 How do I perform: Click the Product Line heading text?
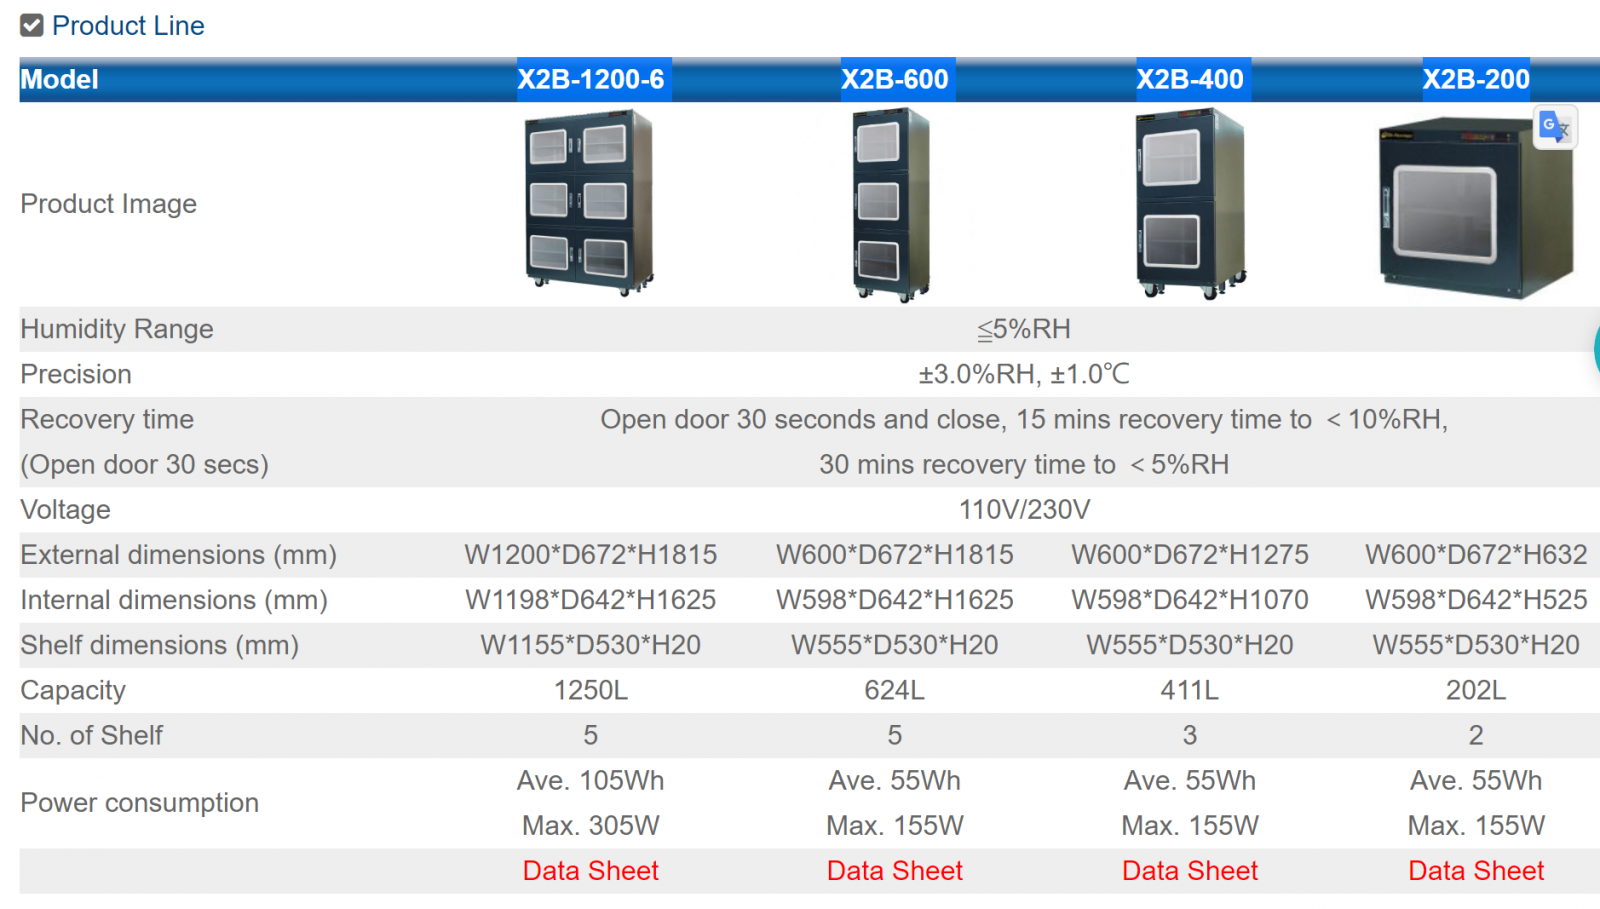click(x=128, y=26)
